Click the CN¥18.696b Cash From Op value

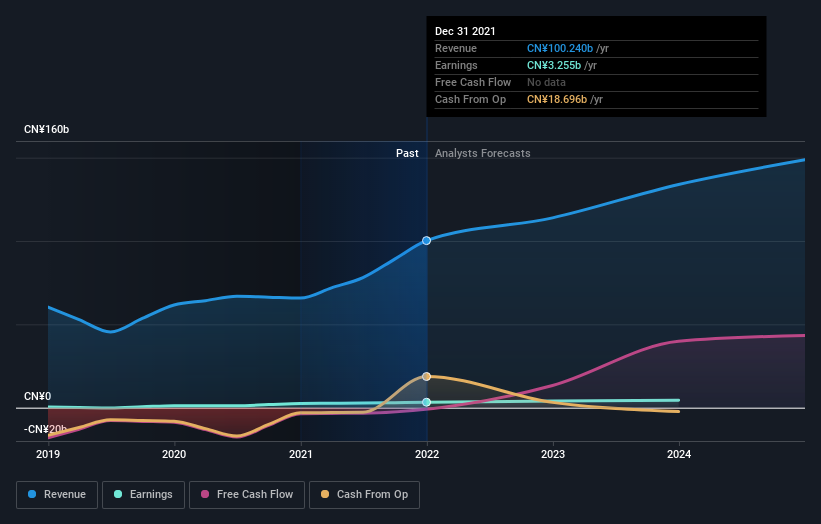(x=557, y=99)
